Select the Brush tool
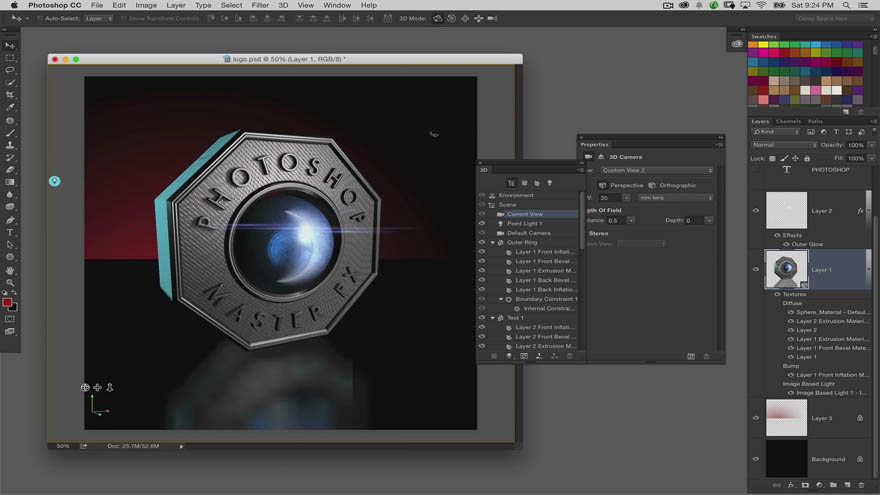Viewport: 880px width, 495px height. click(10, 133)
